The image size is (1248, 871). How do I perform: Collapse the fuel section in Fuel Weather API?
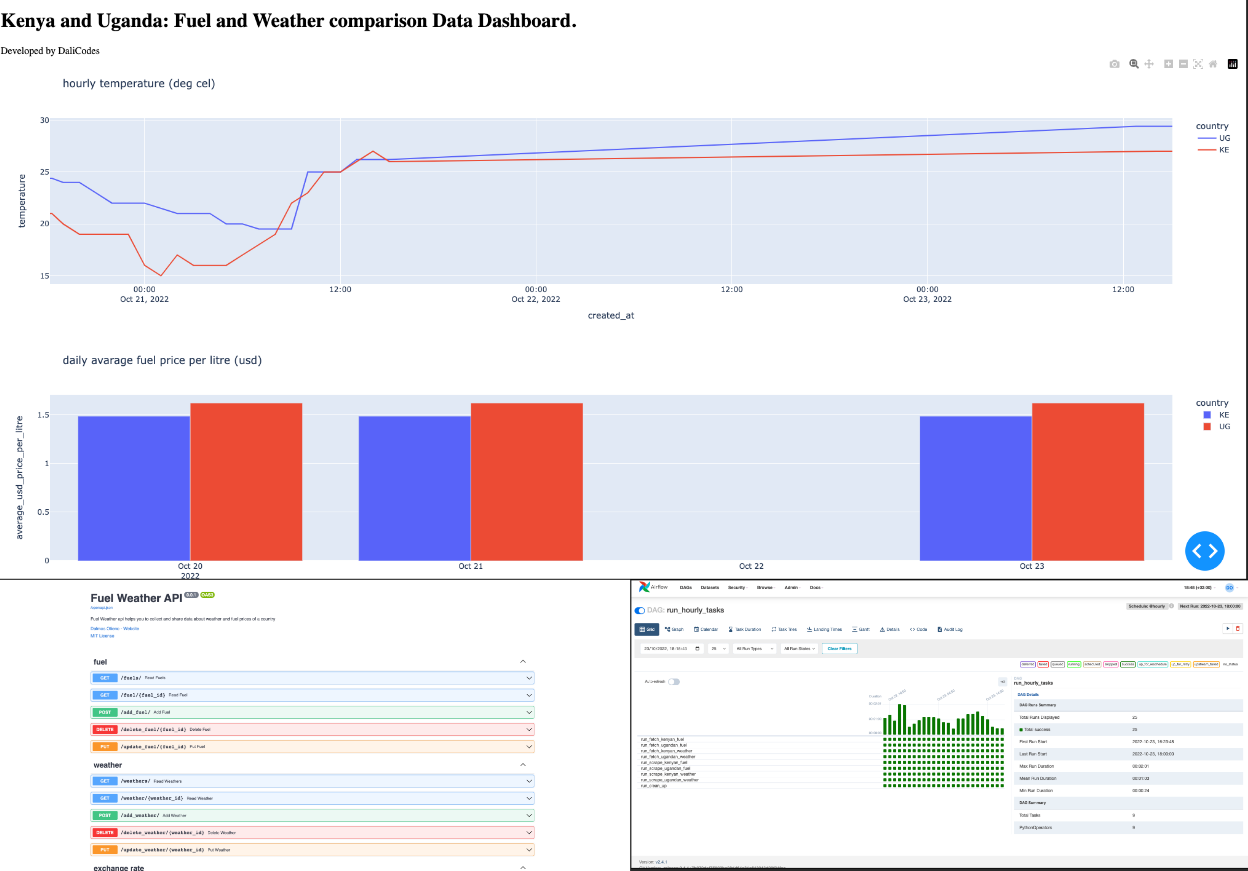(524, 661)
